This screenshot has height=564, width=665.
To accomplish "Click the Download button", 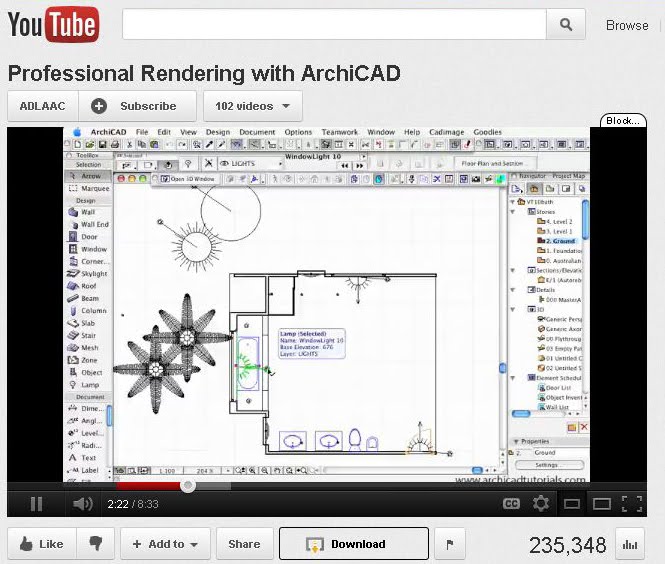I will [354, 544].
